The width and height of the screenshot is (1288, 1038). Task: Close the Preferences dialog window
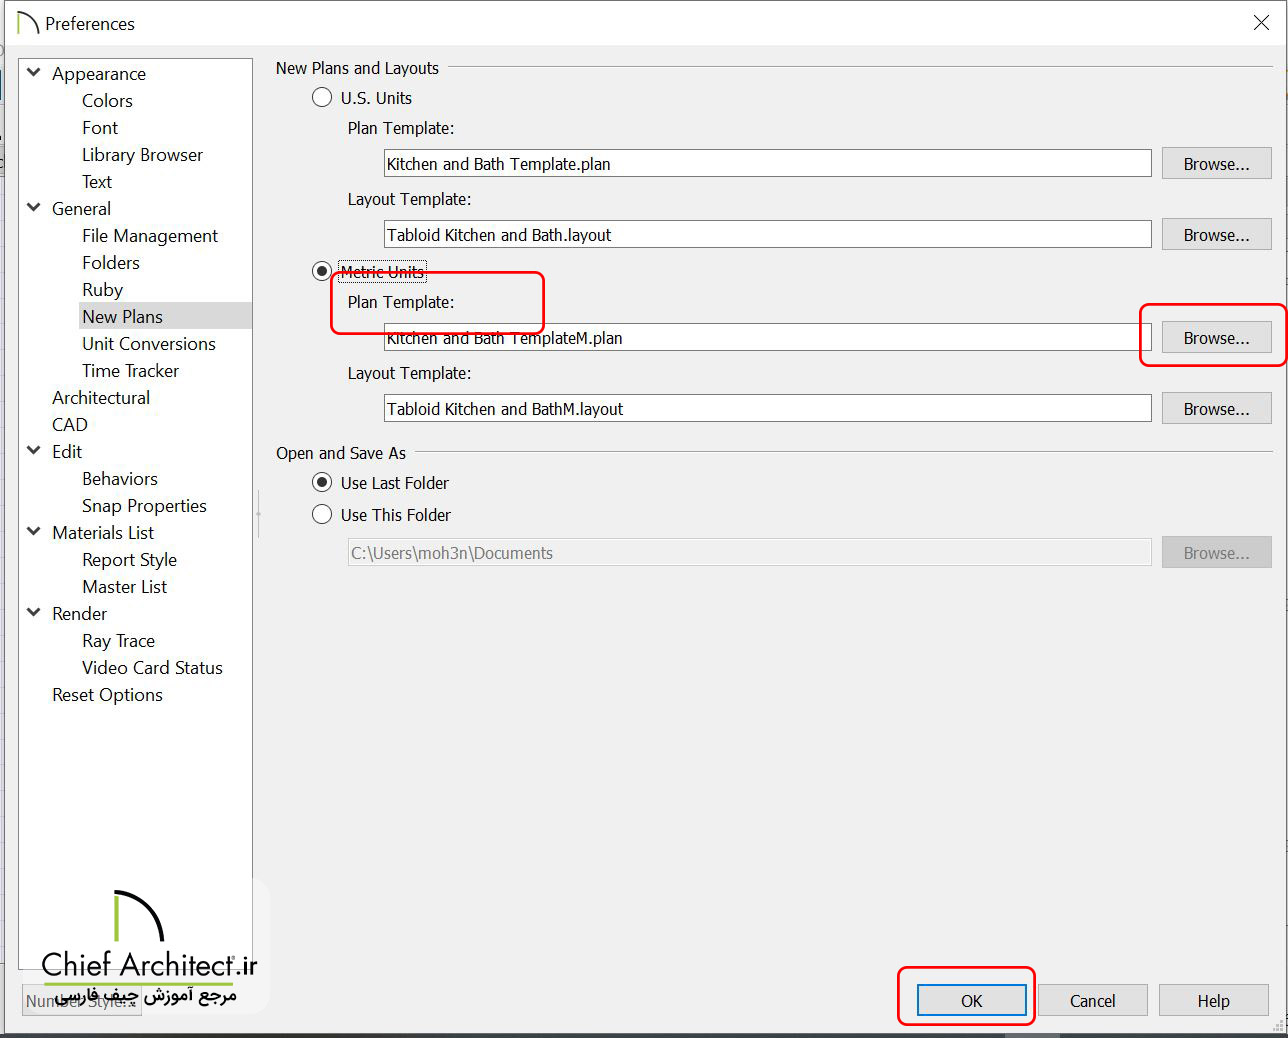1261,23
